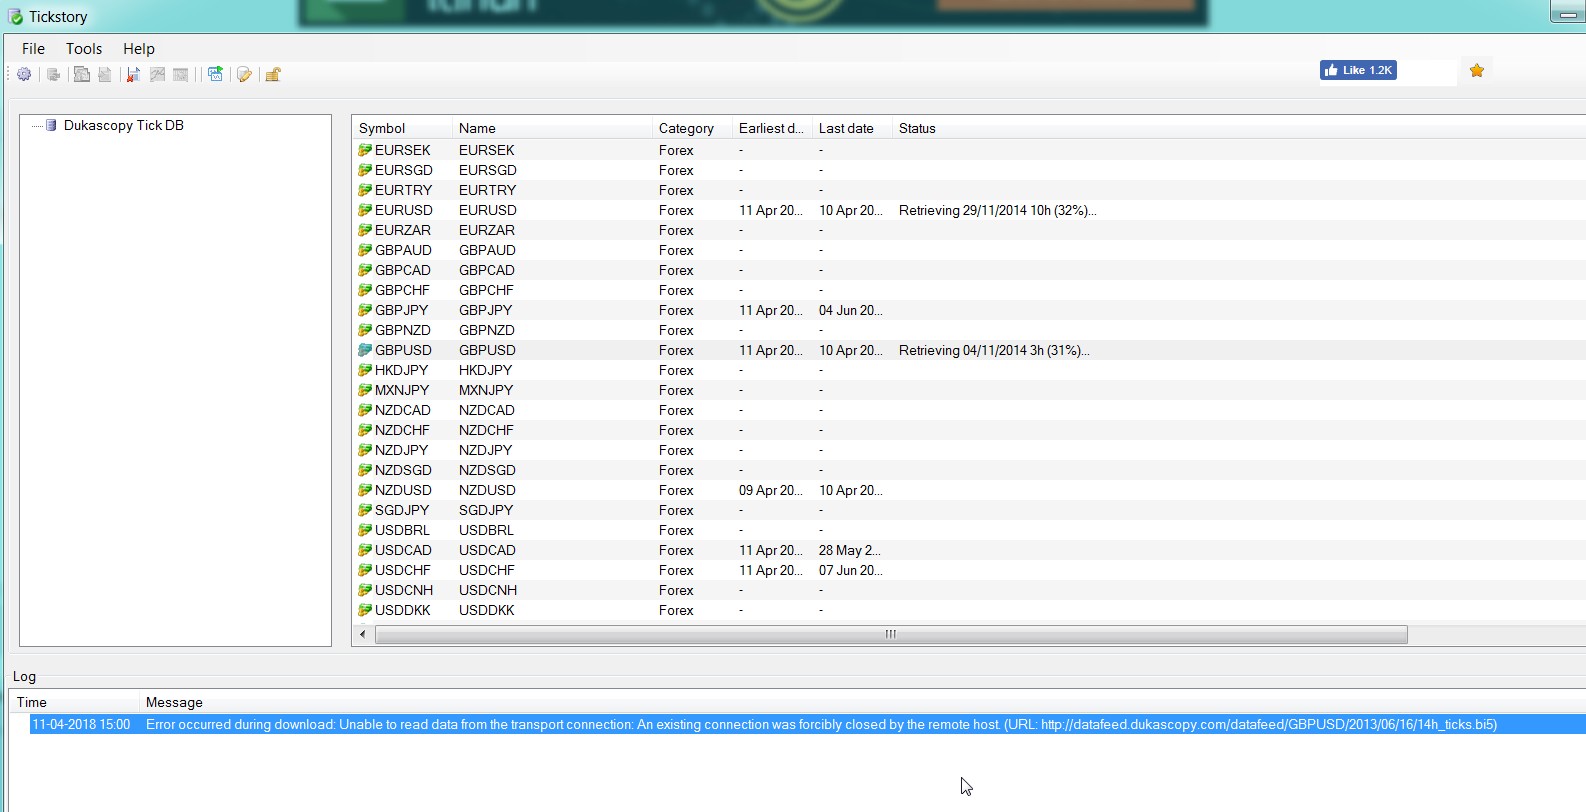Click the orange star favorite icon

click(1477, 70)
